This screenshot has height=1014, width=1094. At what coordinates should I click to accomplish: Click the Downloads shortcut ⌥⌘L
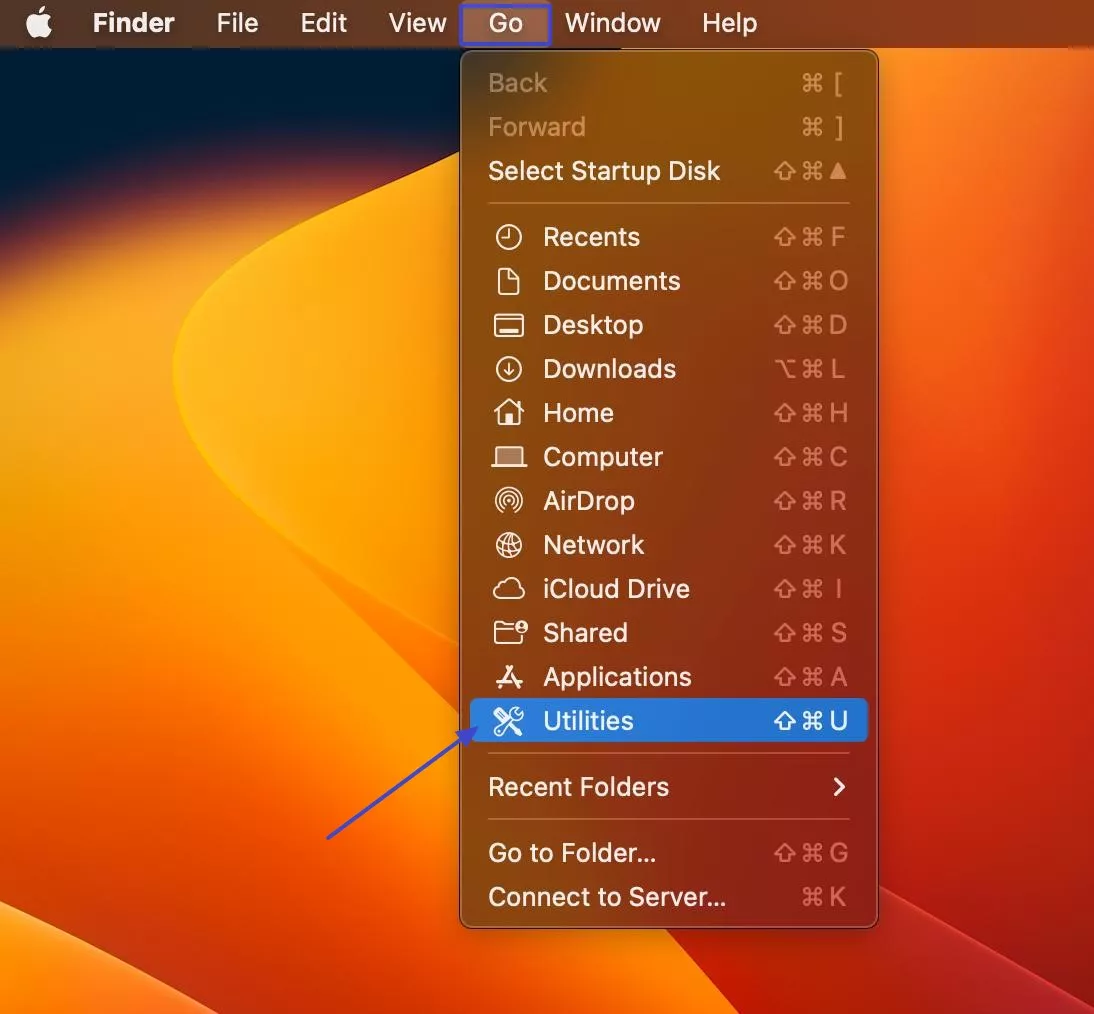click(811, 369)
